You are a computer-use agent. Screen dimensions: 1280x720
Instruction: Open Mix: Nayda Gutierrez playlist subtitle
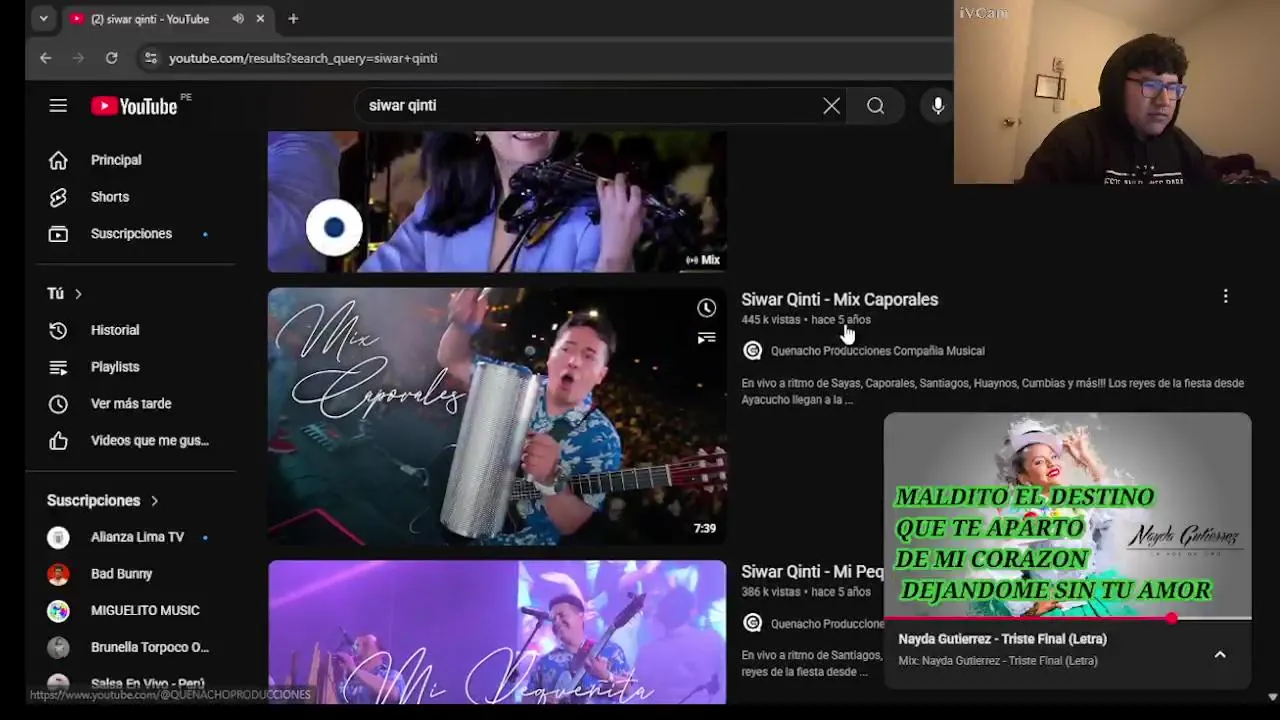pos(997,661)
